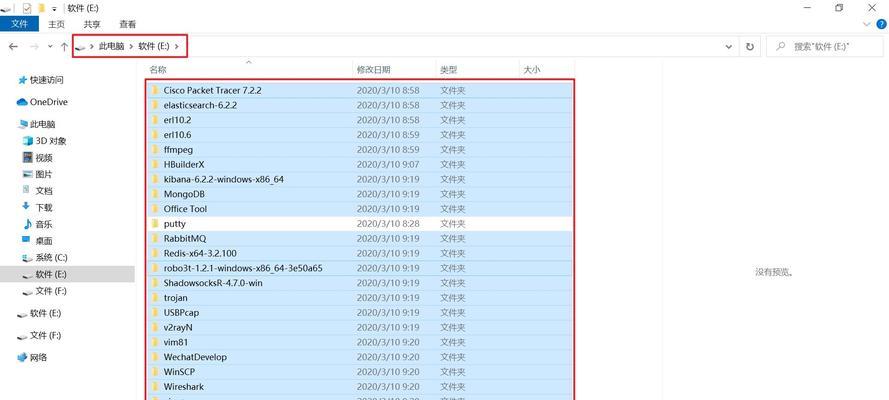Select the highlighted 软件 (E:) sidebar entry
The width and height of the screenshot is (889, 400).
click(67, 274)
